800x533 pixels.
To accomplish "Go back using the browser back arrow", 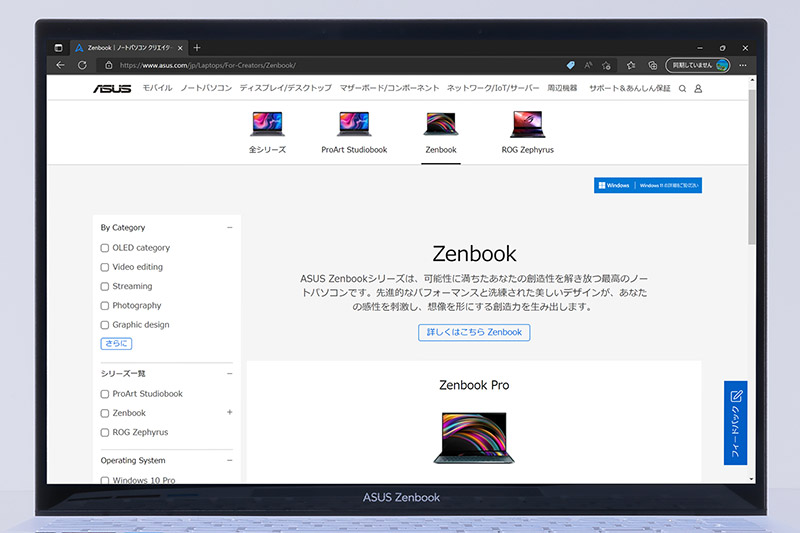I will pyautogui.click(x=60, y=65).
